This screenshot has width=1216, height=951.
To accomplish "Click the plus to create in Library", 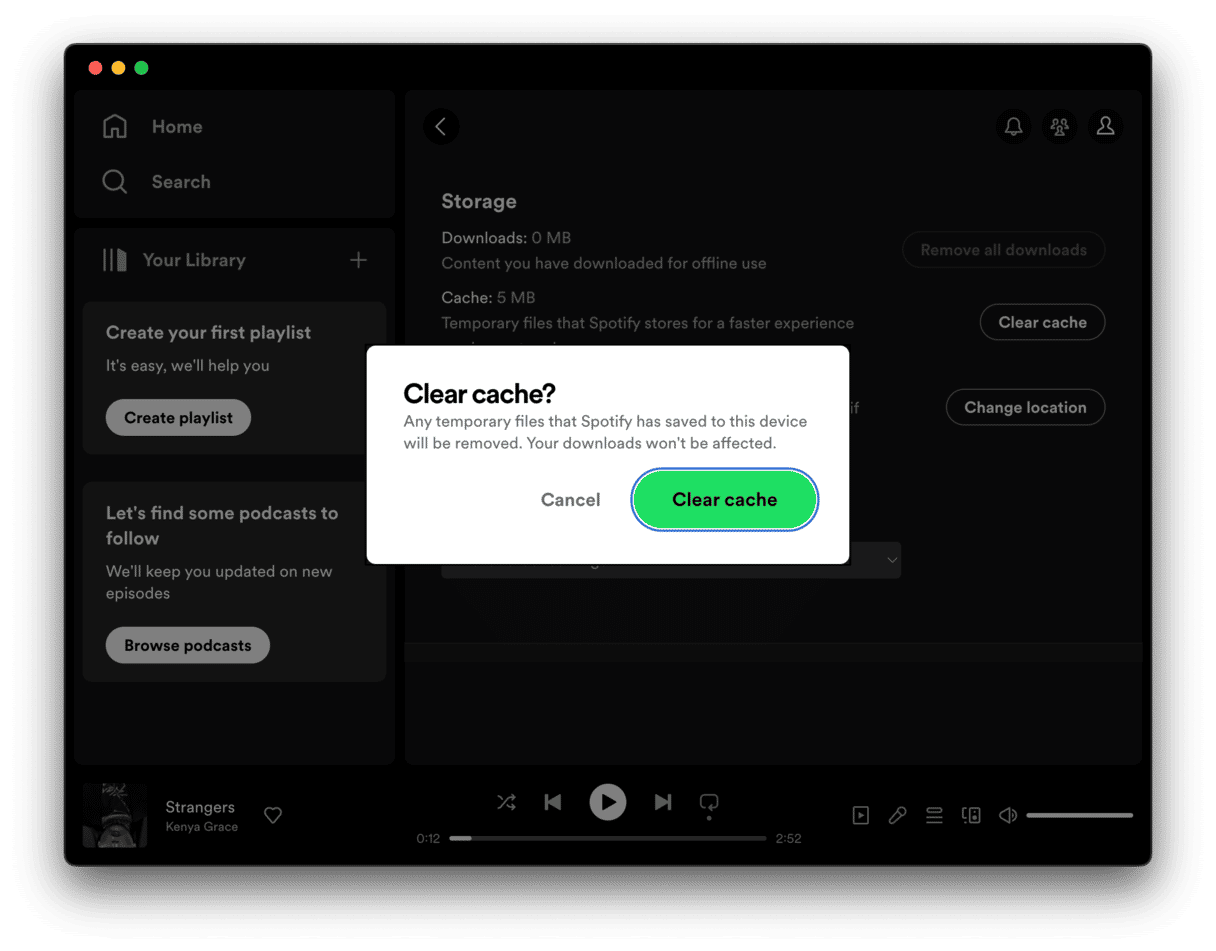I will [x=358, y=260].
